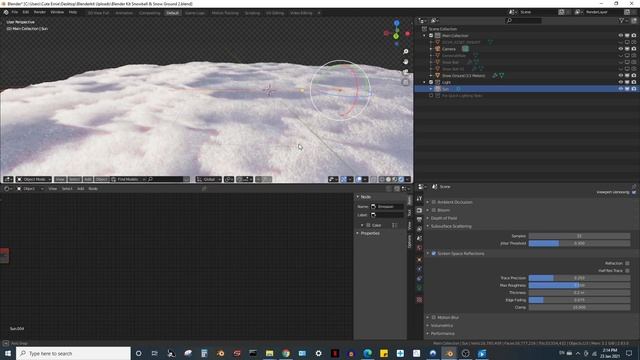Open the node editor Object dropdown
Screen dimensions: 640x360
pyautogui.click(x=30, y=189)
